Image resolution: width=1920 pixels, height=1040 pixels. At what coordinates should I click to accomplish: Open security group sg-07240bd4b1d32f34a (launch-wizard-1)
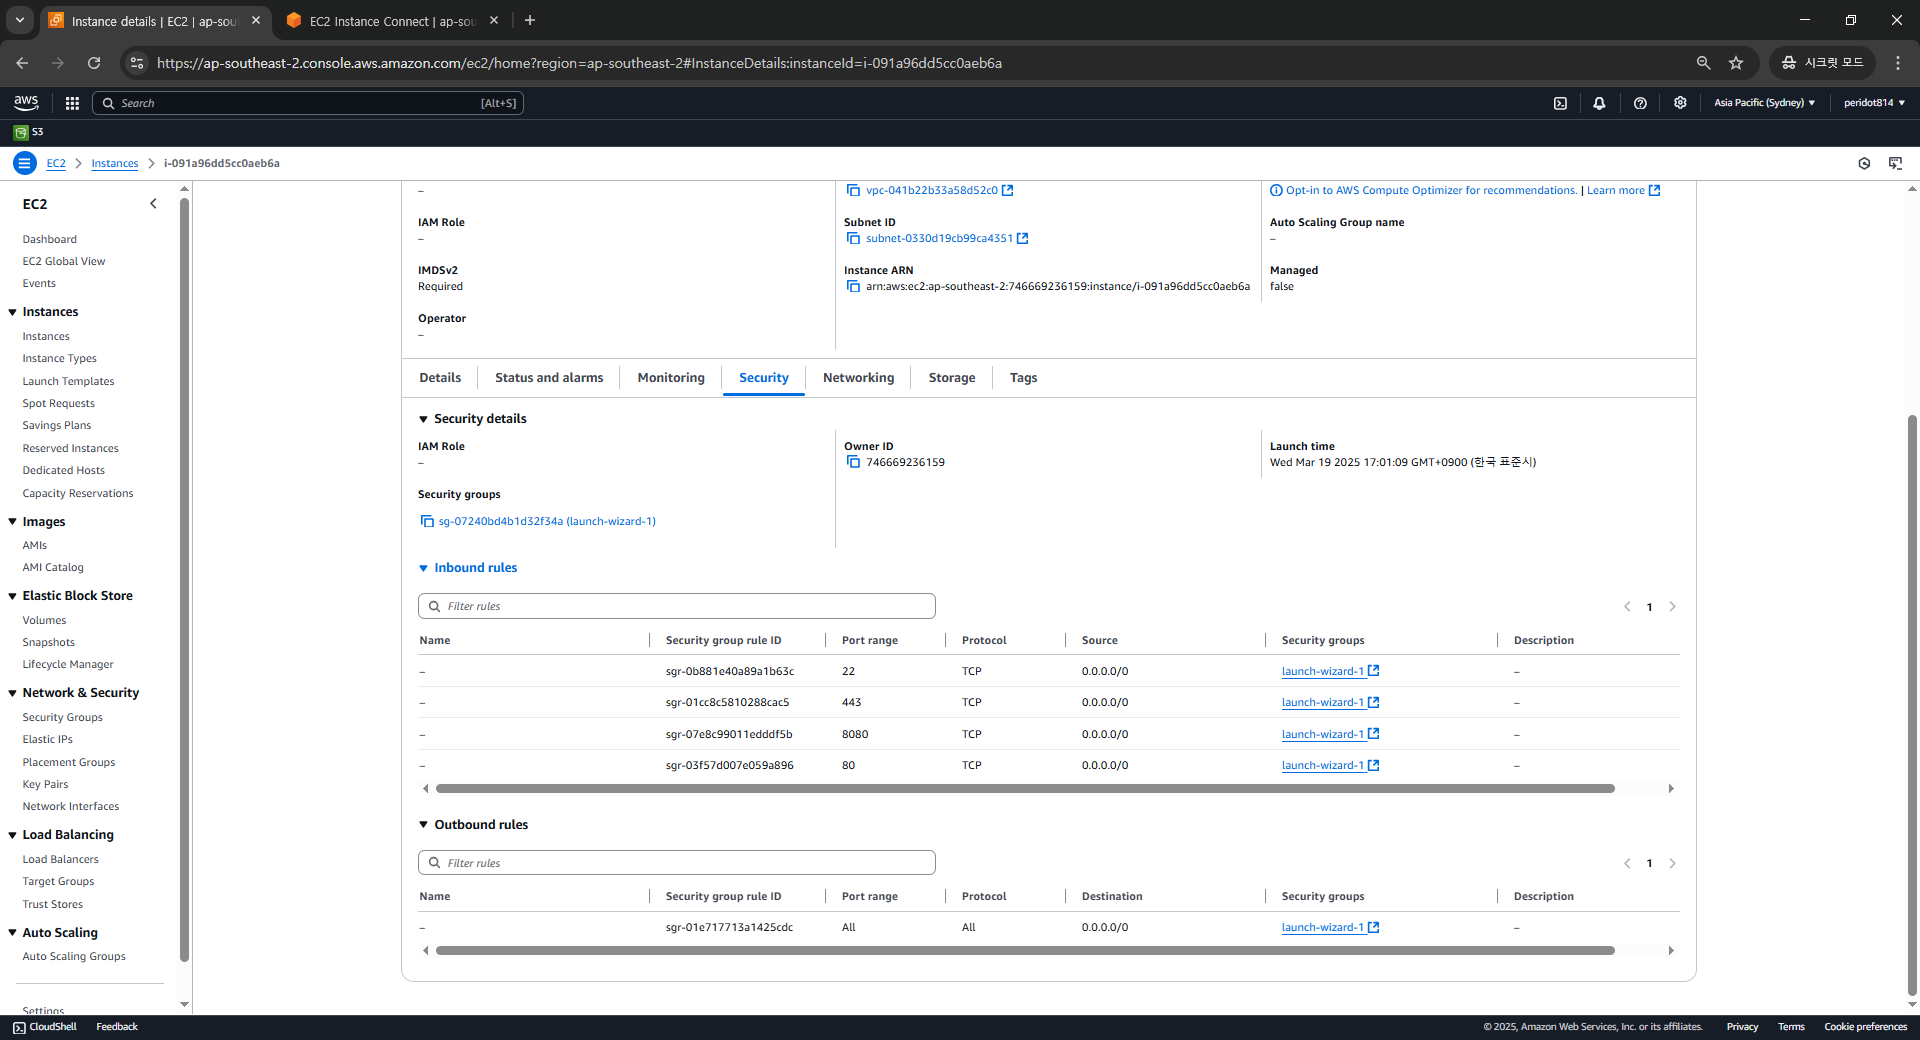pyautogui.click(x=547, y=521)
